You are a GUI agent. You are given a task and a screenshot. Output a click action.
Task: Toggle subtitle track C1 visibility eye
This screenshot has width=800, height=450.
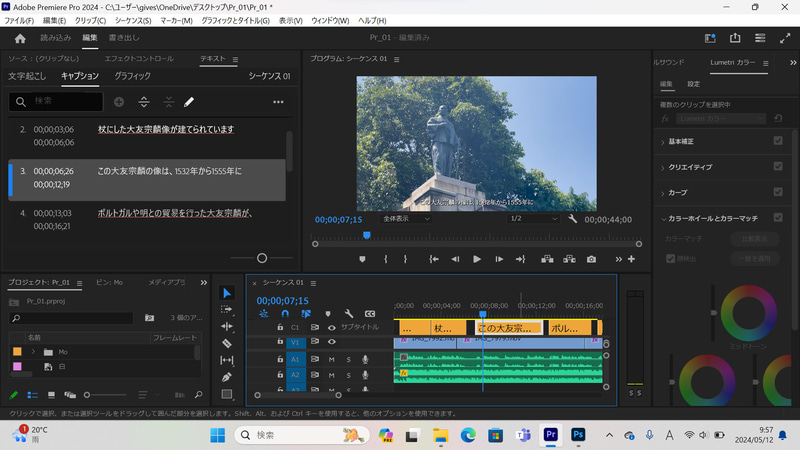[x=332, y=328]
